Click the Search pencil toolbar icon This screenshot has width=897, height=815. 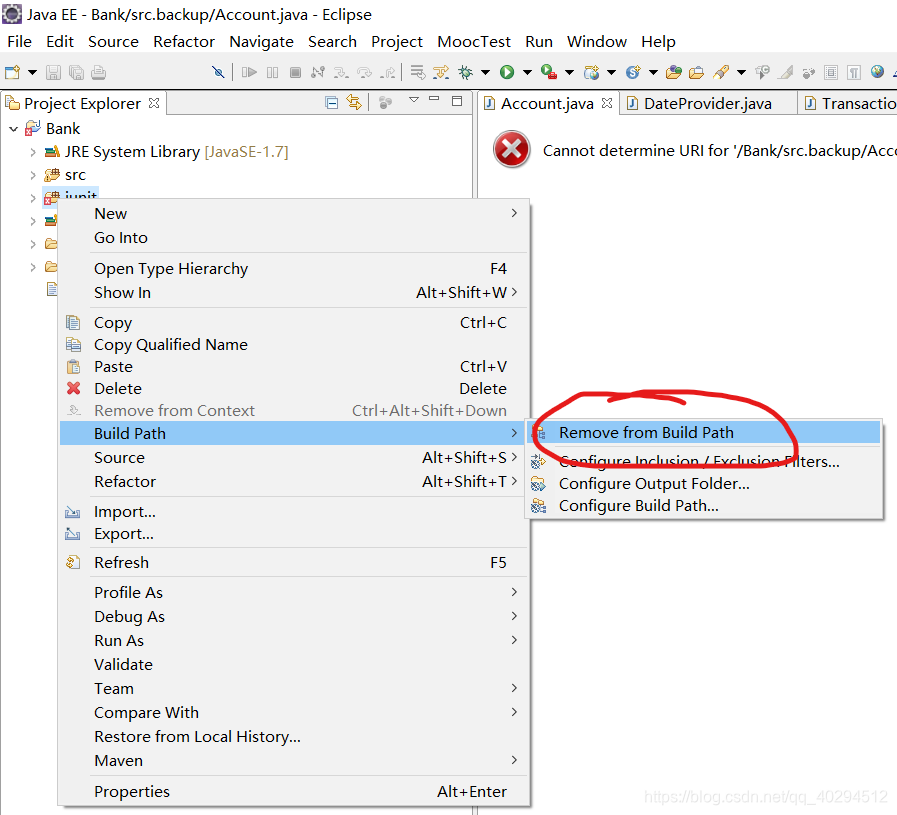click(x=721, y=72)
